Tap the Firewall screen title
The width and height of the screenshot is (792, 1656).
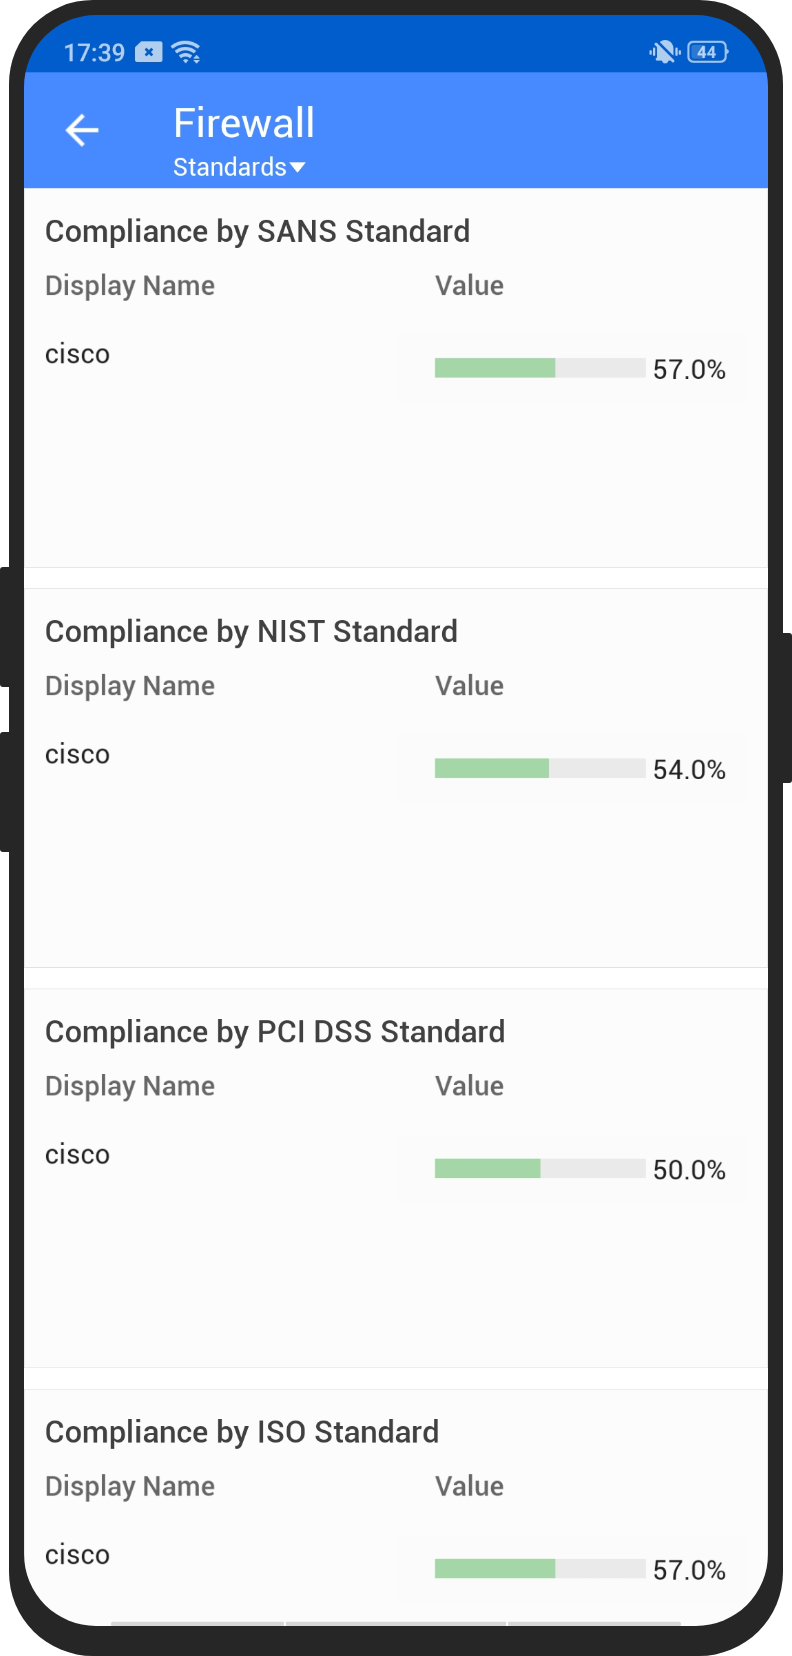click(x=244, y=122)
